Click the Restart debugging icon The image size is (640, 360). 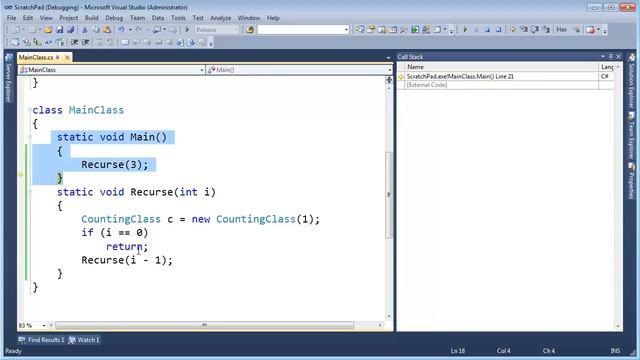coord(498,30)
